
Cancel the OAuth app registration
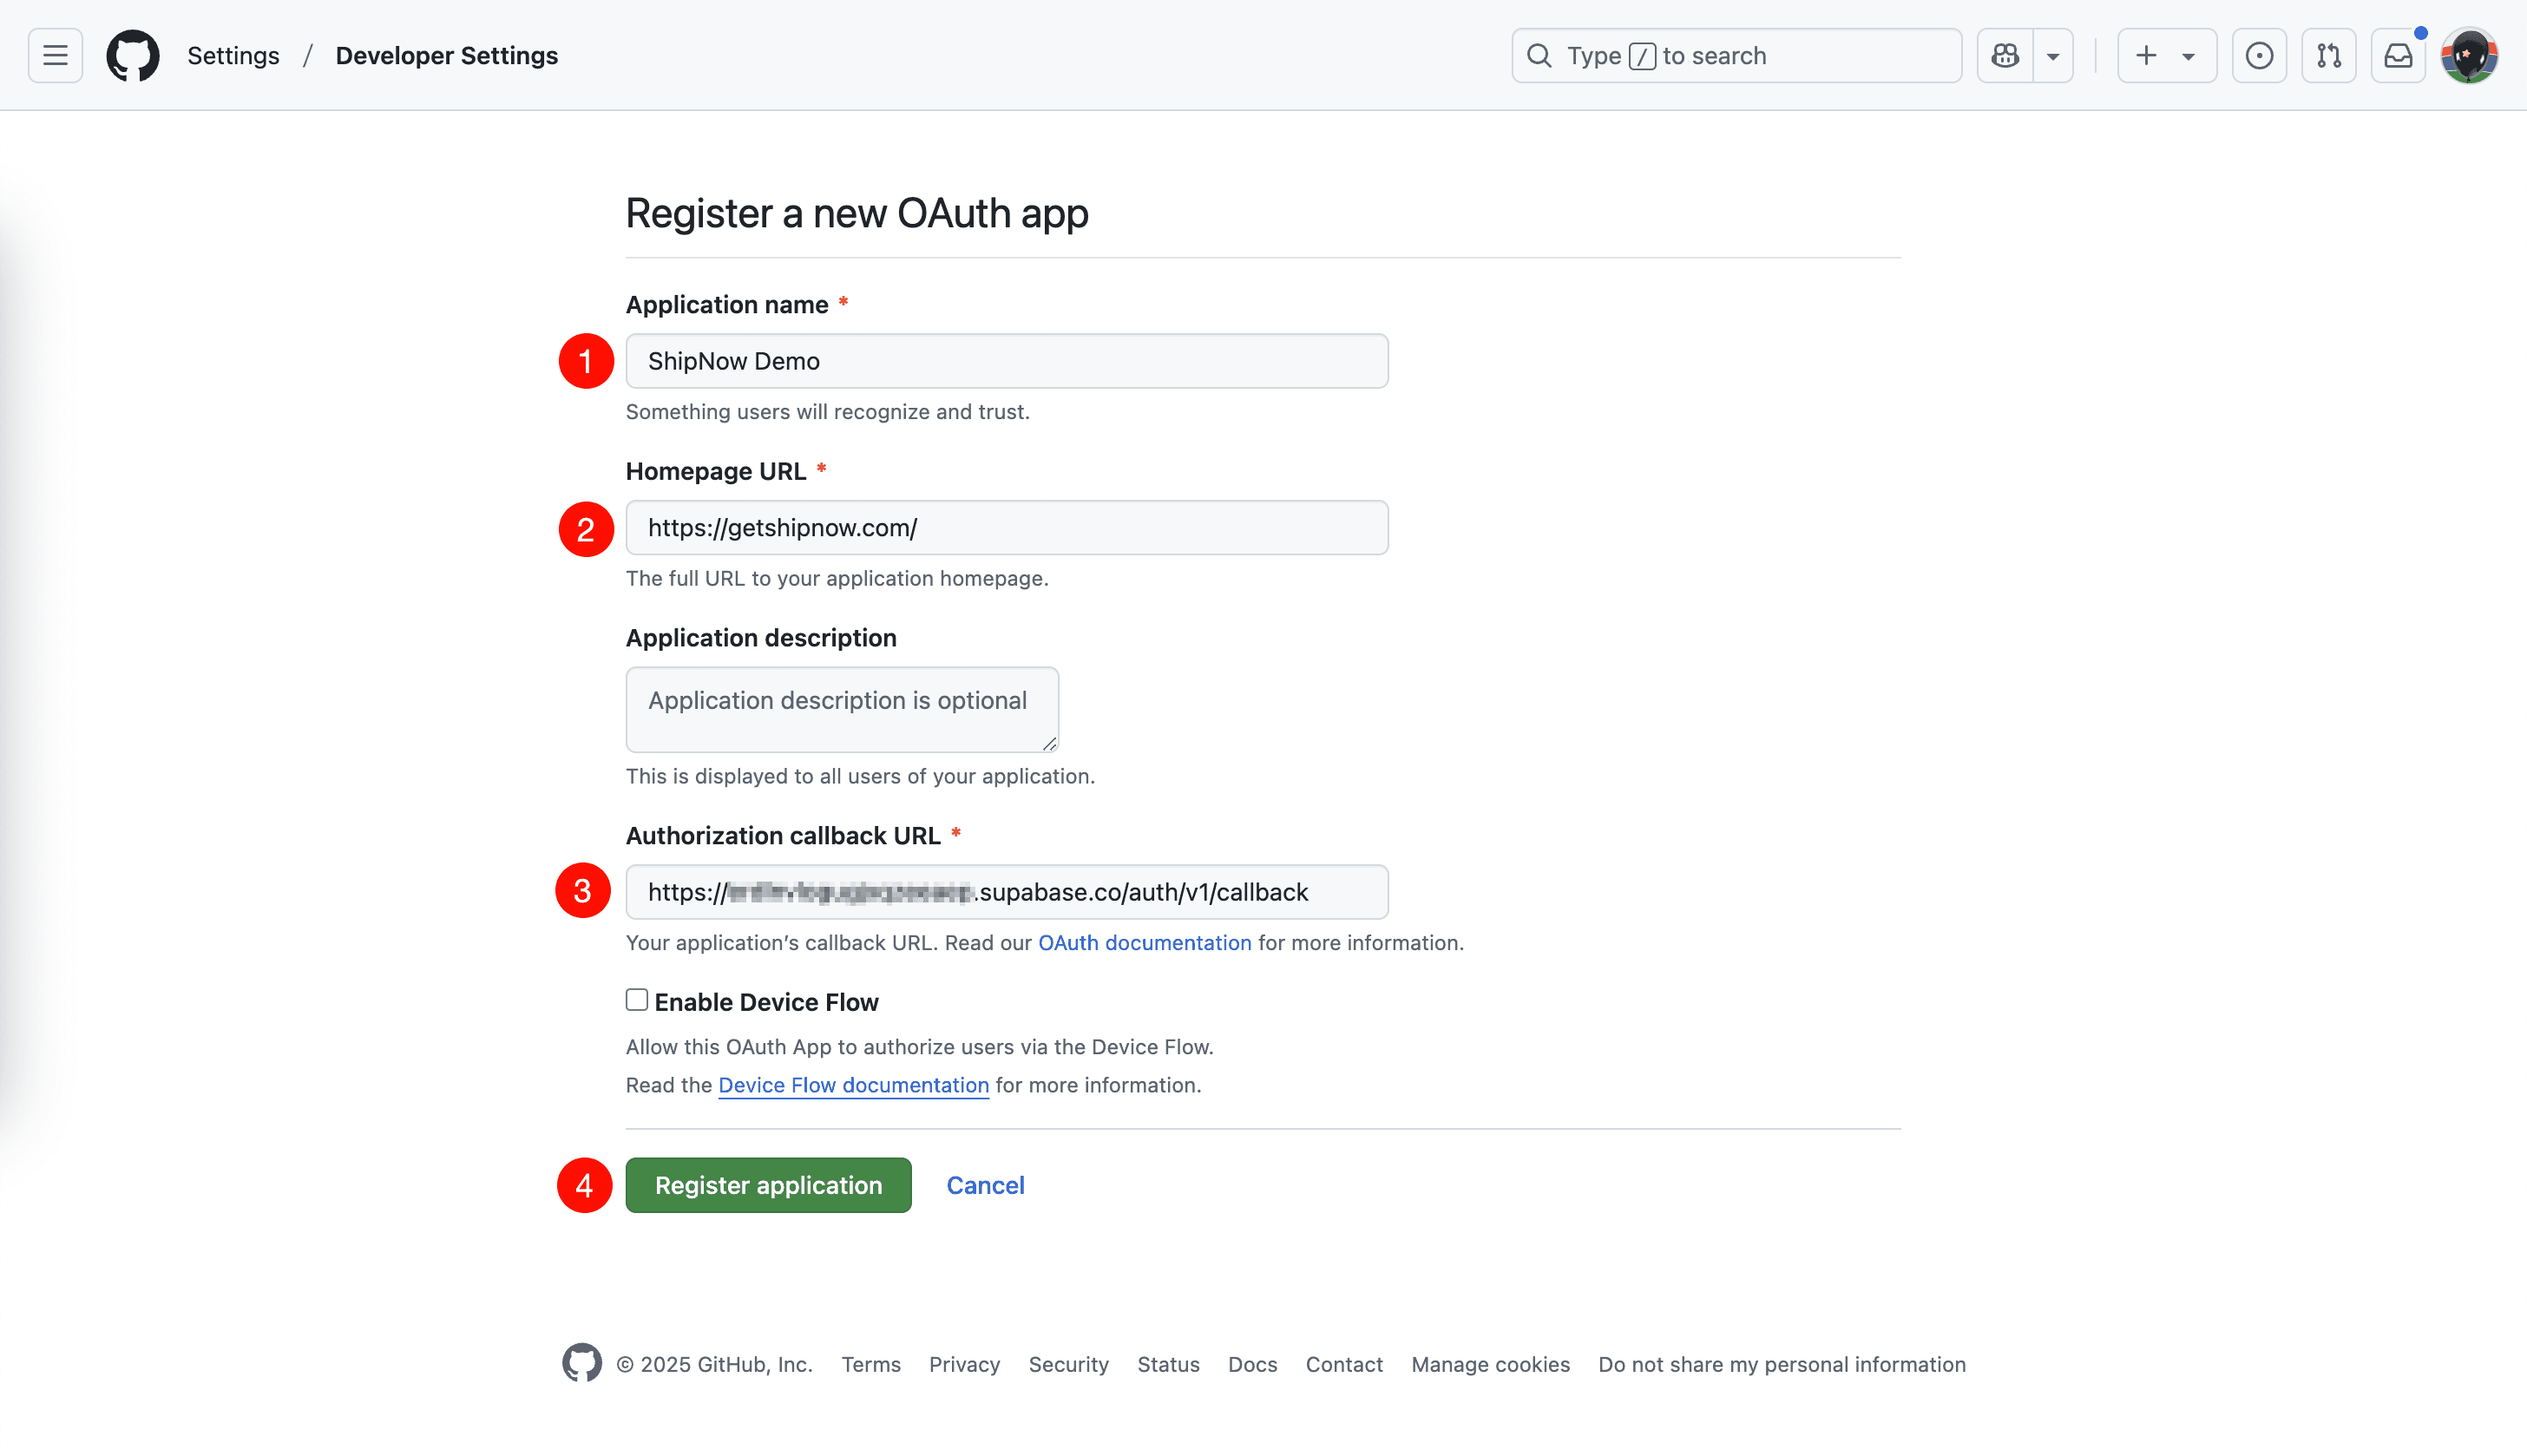pyautogui.click(x=984, y=1184)
